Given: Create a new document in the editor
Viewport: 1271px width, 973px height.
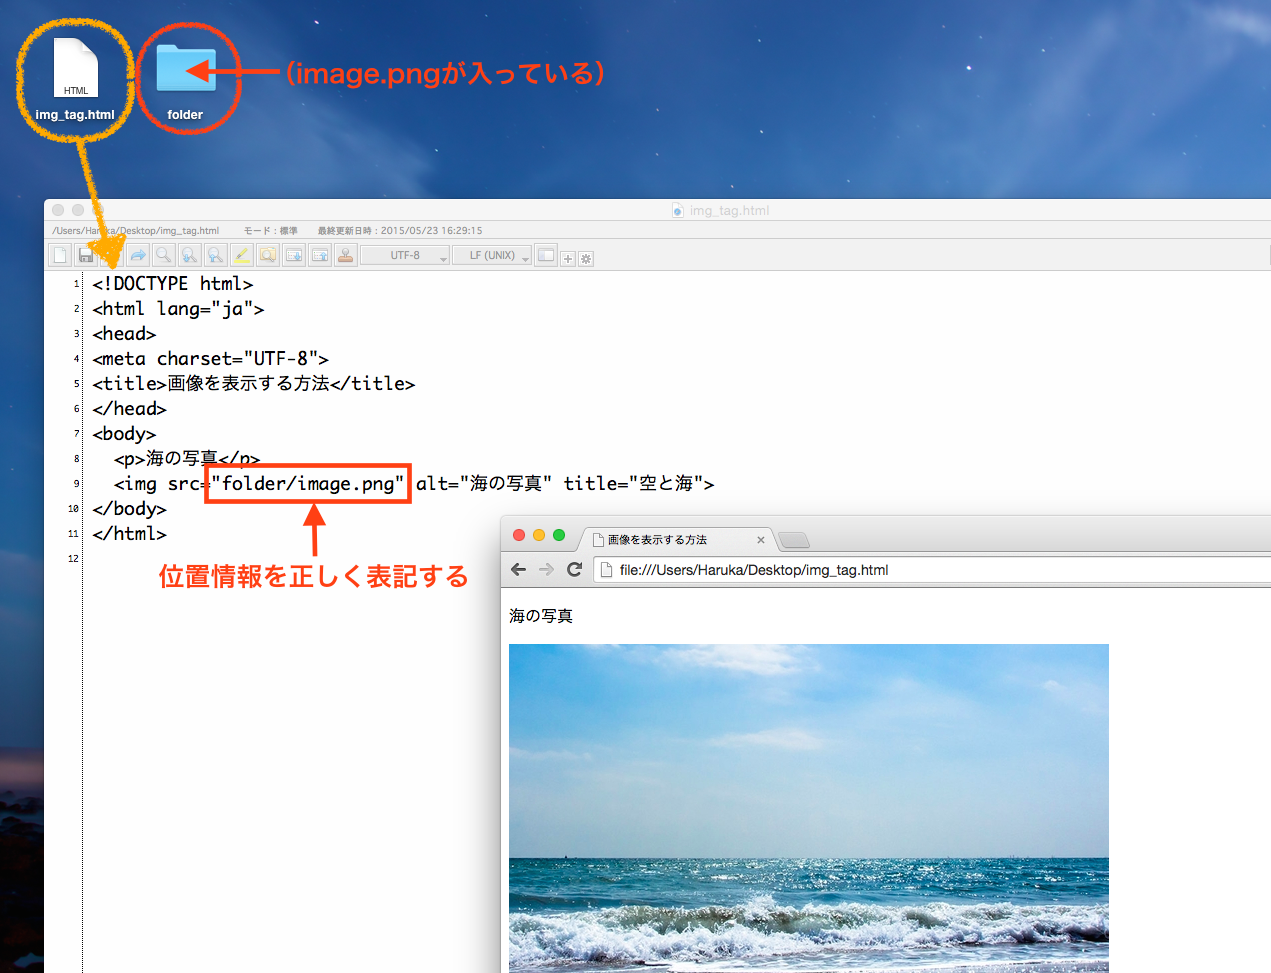Looking at the screenshot, I should (60, 255).
